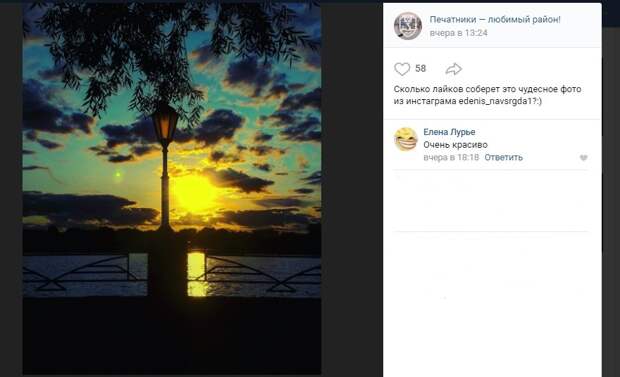Click dark gap between photo and comments panel

352,190
